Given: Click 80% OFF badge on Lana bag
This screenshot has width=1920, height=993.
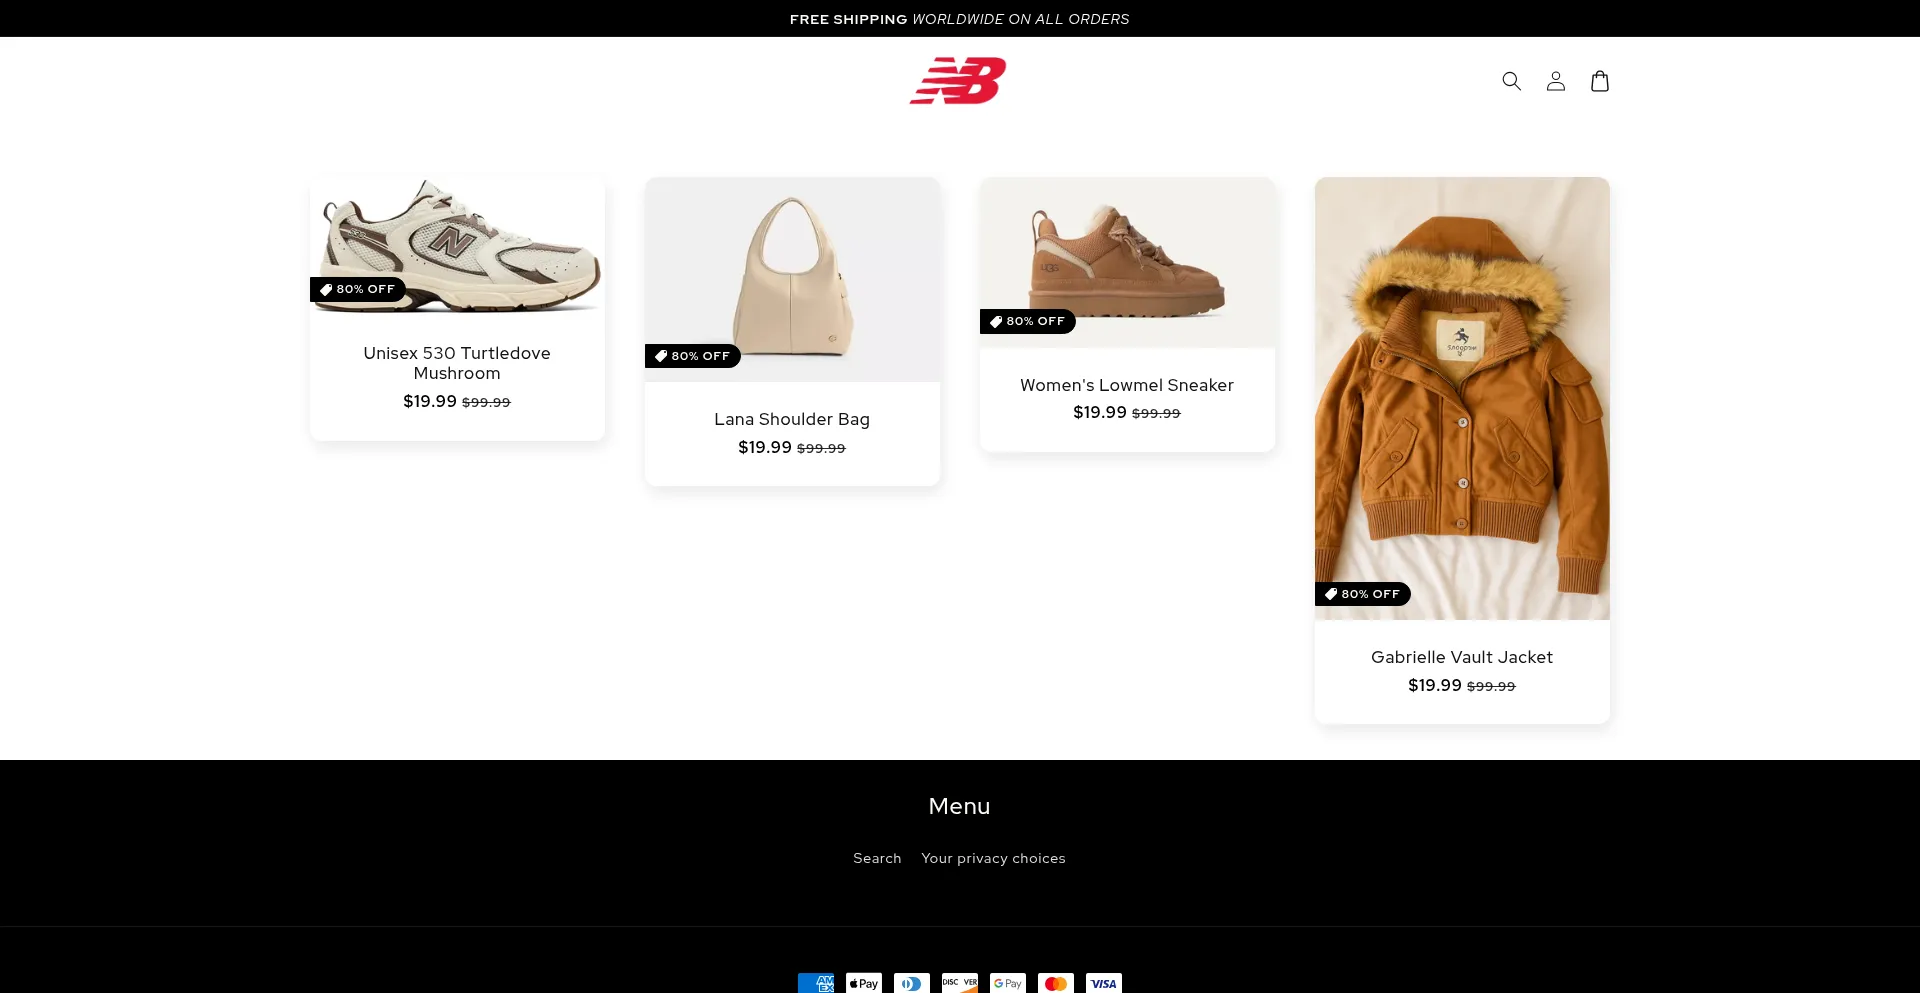Looking at the screenshot, I should click(693, 356).
